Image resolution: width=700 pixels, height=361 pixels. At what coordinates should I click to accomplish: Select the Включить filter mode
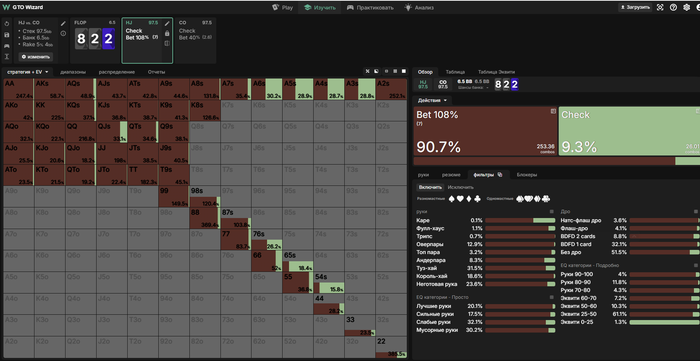tap(431, 187)
